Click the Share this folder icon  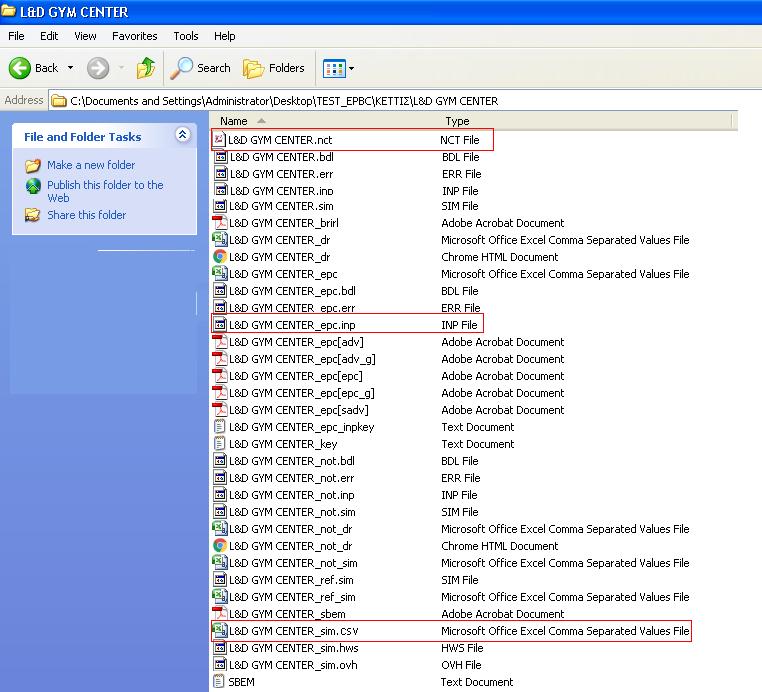pos(33,215)
